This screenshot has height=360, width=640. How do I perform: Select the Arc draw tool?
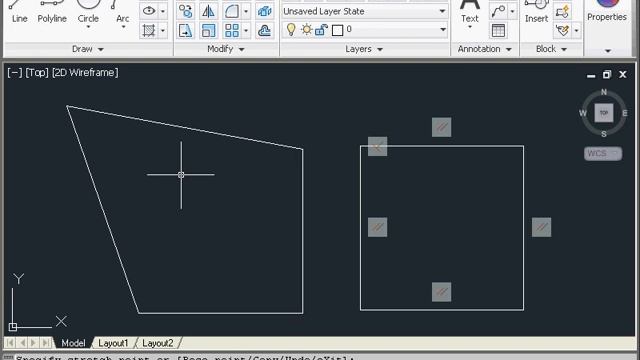(x=122, y=13)
